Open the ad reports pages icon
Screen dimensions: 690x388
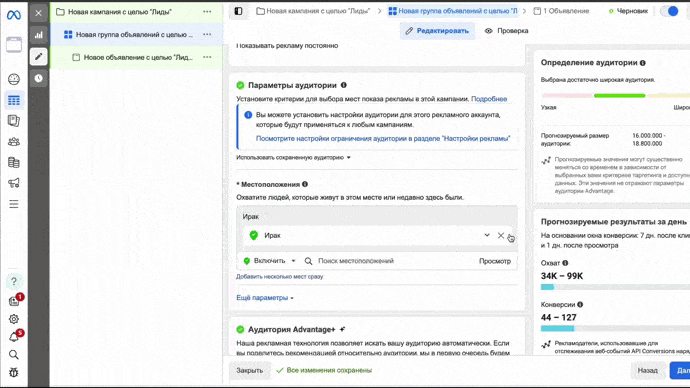click(x=14, y=121)
